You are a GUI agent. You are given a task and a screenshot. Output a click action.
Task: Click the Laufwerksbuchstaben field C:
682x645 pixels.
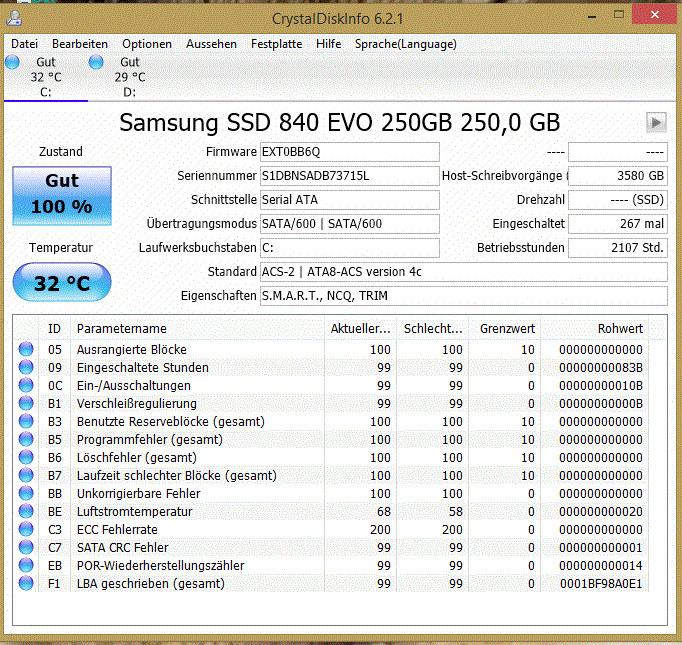click(x=350, y=247)
